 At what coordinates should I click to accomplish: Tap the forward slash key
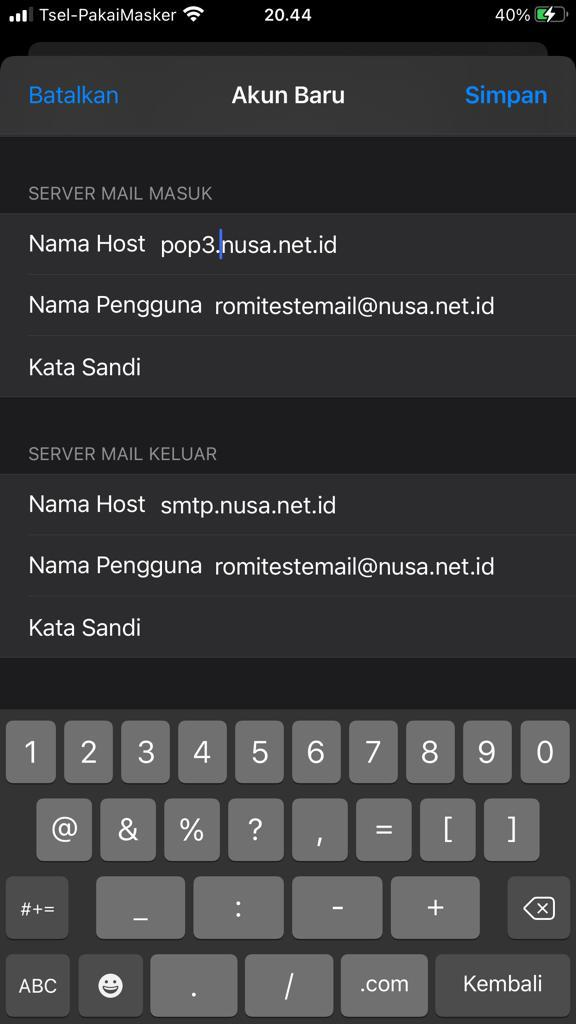pos(289,985)
